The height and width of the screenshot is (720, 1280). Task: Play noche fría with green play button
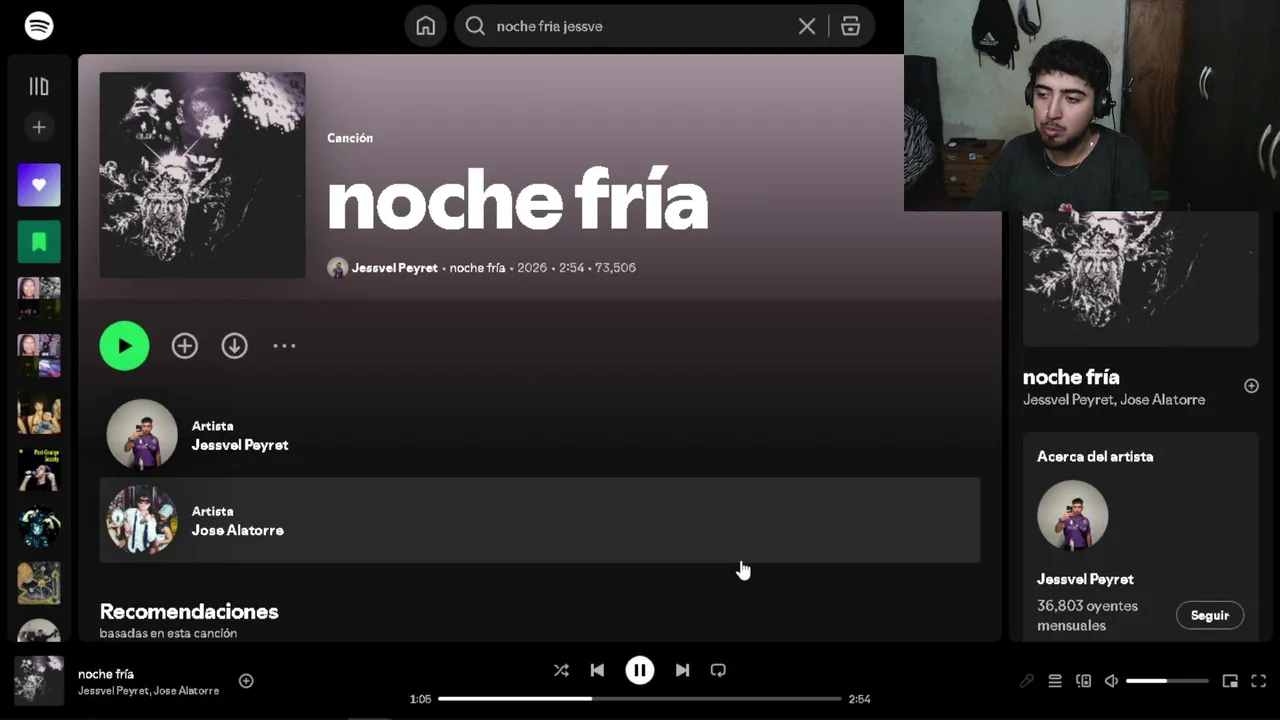click(124, 346)
